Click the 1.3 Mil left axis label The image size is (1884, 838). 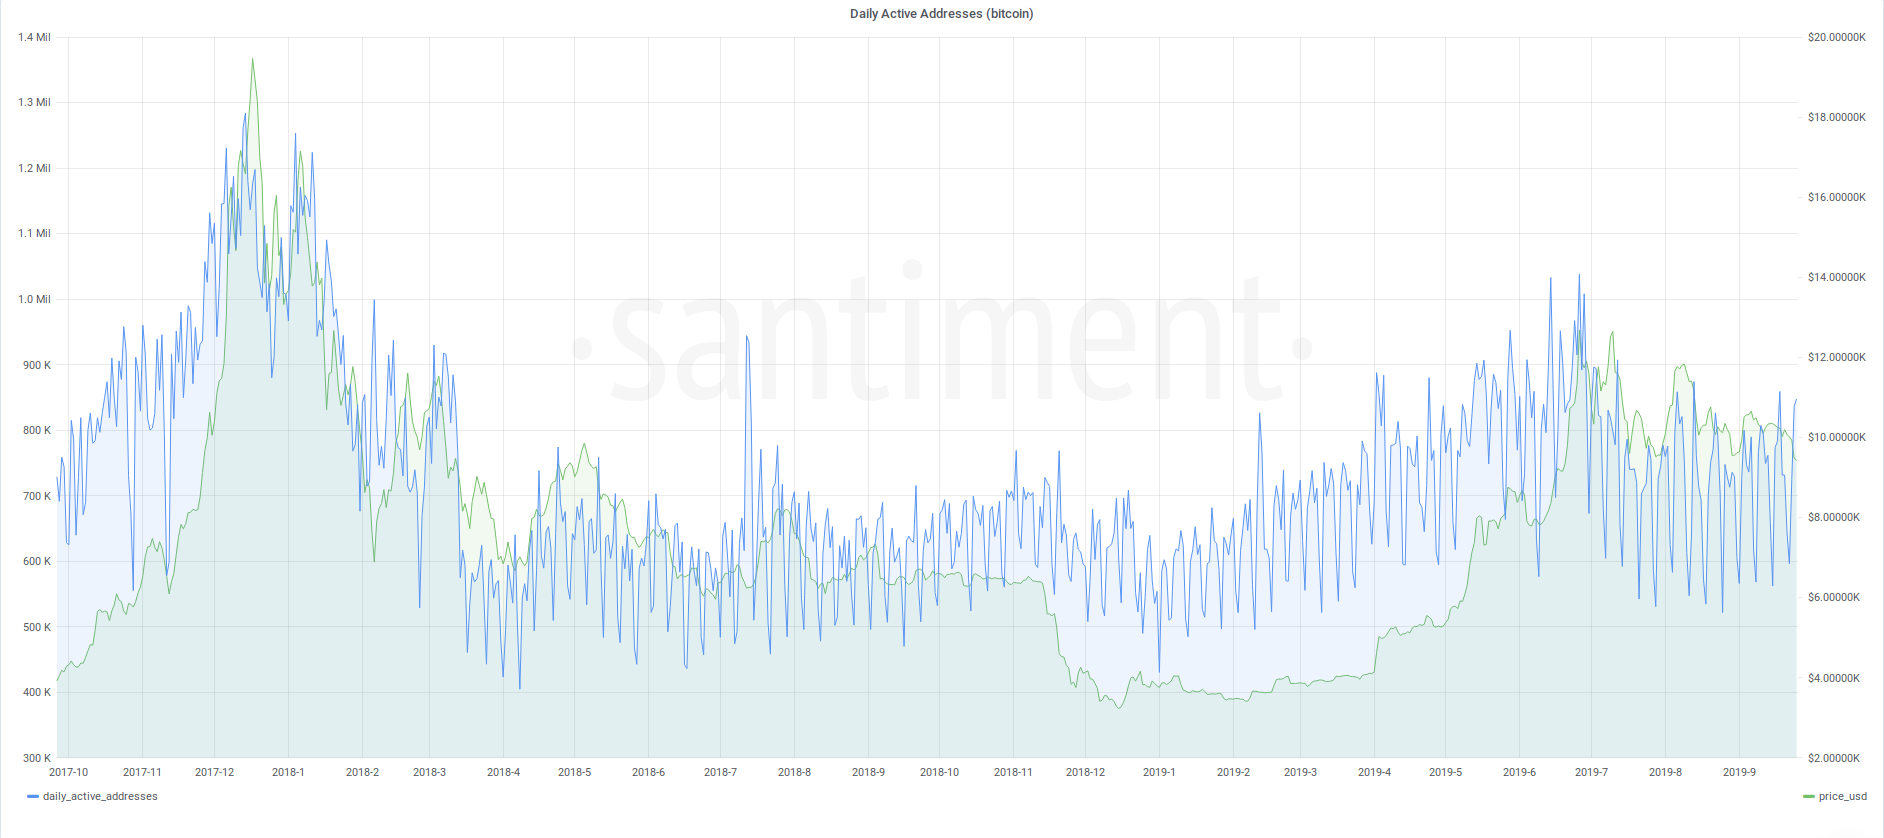click(x=34, y=102)
